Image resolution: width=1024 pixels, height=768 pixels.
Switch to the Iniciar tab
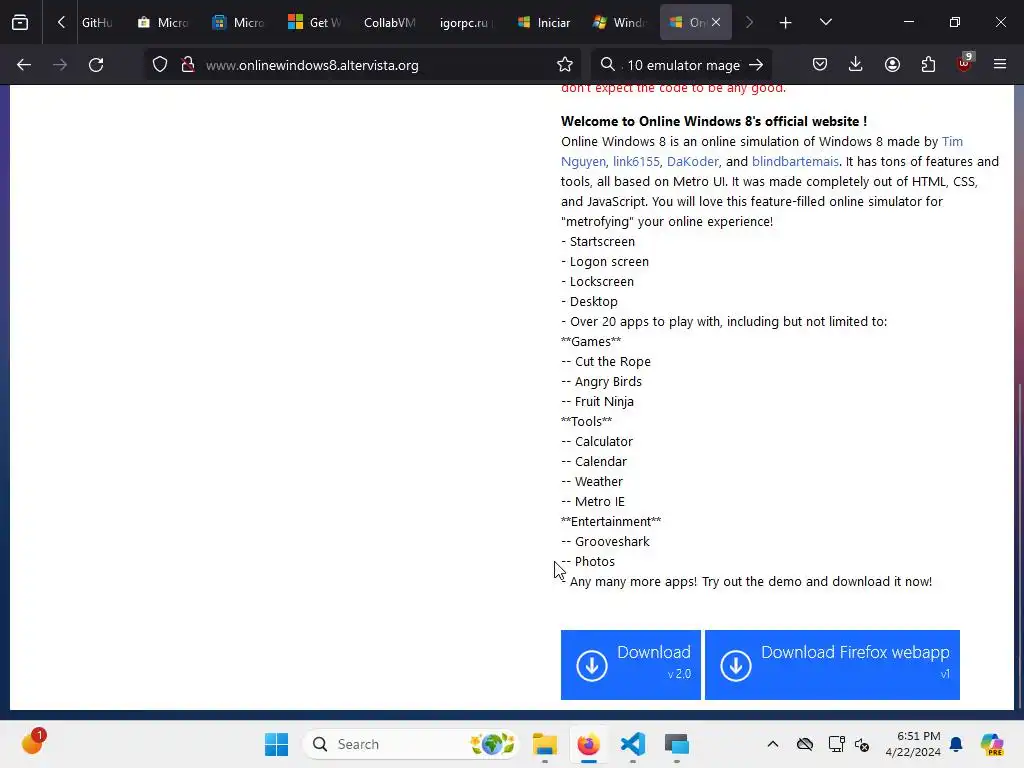[x=544, y=22]
